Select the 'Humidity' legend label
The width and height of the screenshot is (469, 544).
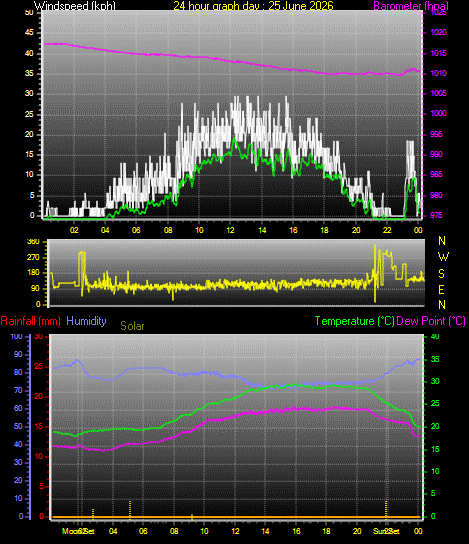click(x=86, y=321)
